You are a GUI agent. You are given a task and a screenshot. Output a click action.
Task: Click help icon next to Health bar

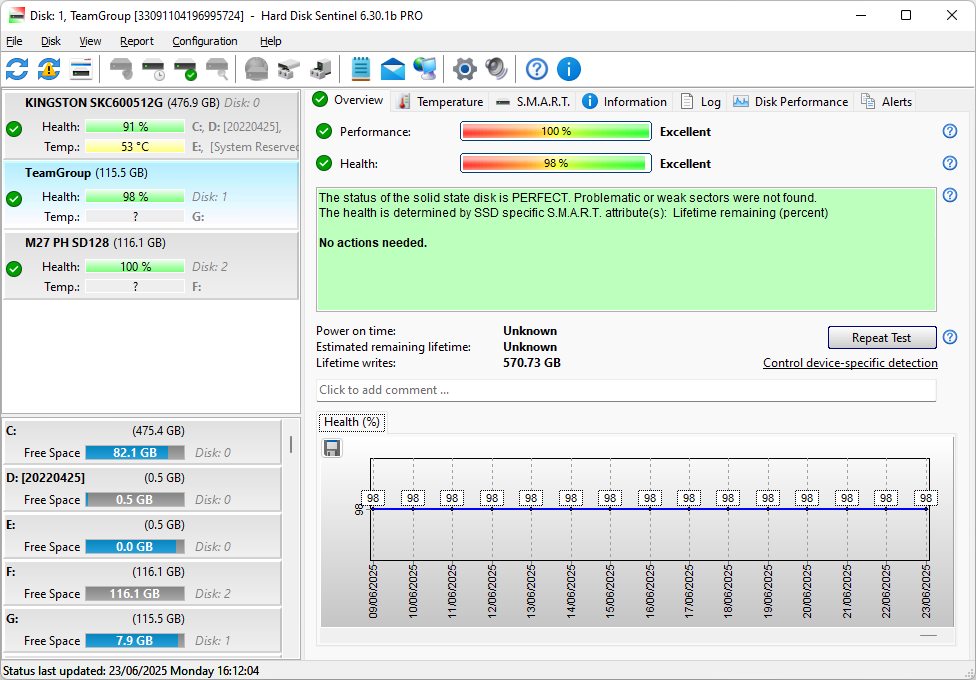[x=950, y=163]
